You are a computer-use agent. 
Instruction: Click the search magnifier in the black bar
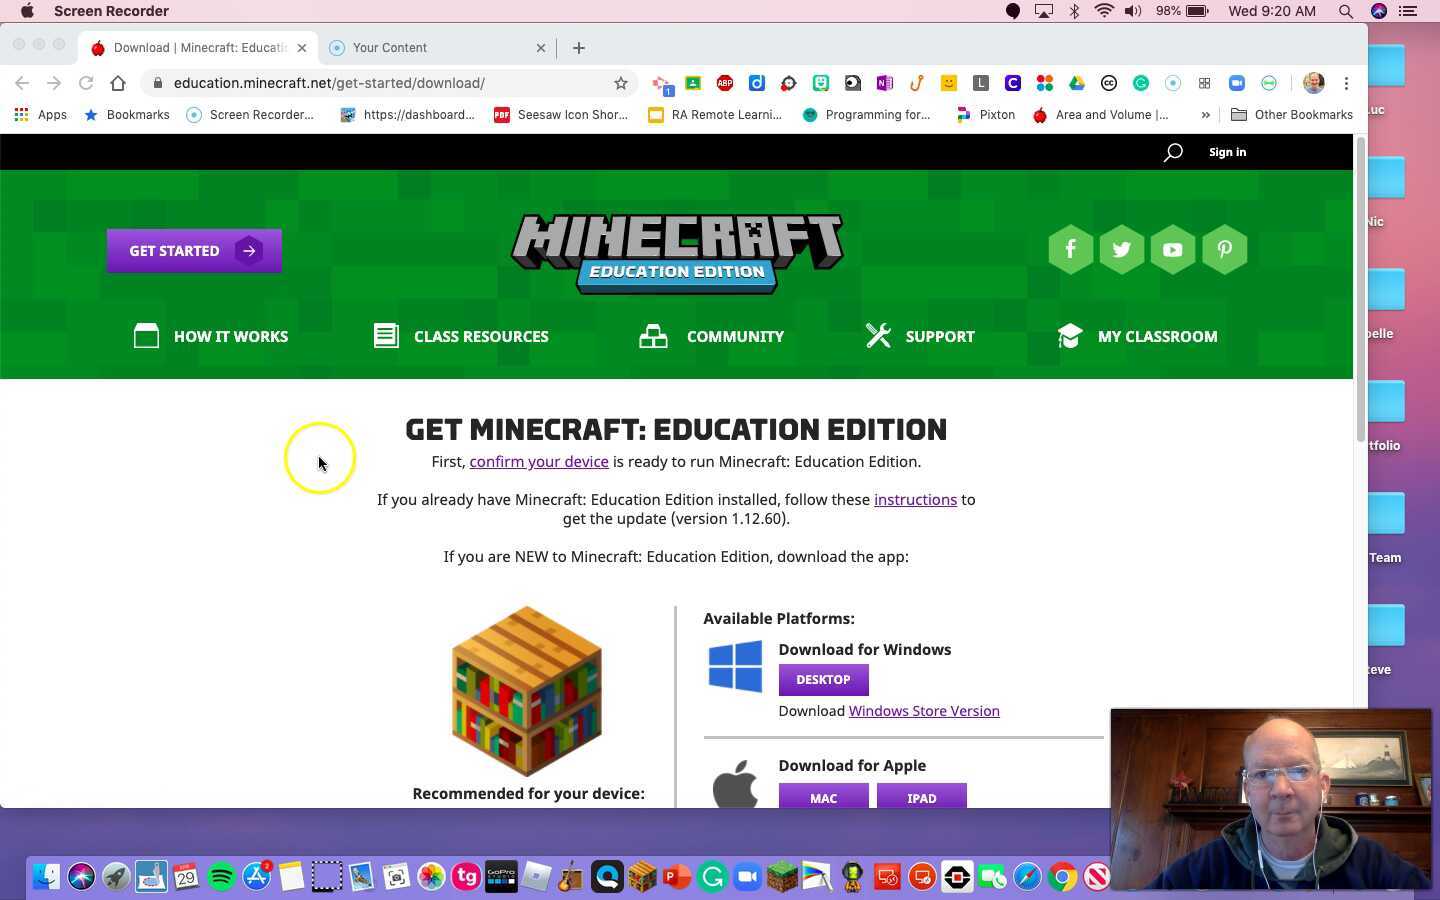(x=1172, y=152)
